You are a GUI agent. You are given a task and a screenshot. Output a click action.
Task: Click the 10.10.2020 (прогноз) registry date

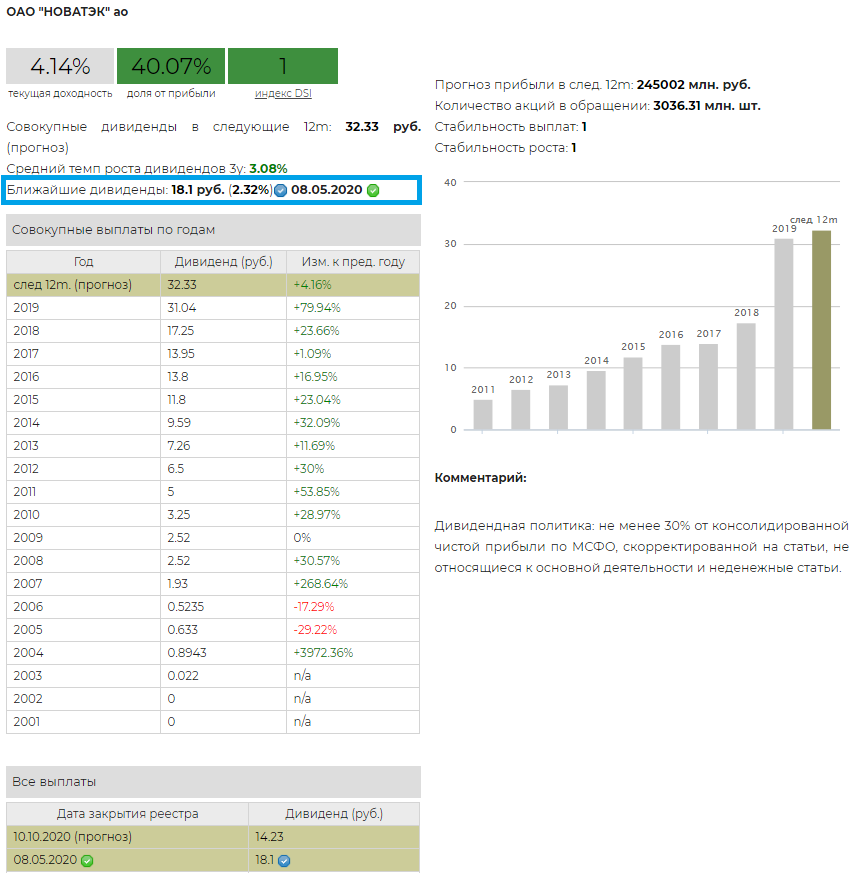[72, 837]
